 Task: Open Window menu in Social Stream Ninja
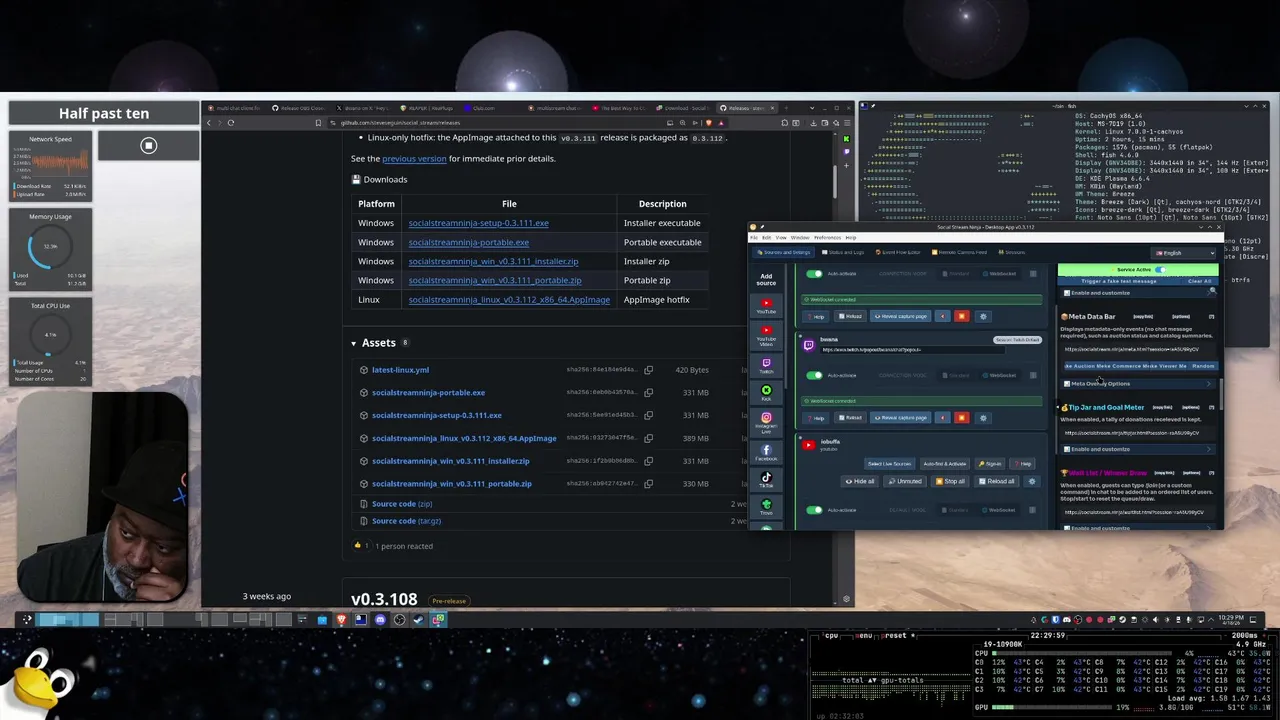(x=800, y=238)
